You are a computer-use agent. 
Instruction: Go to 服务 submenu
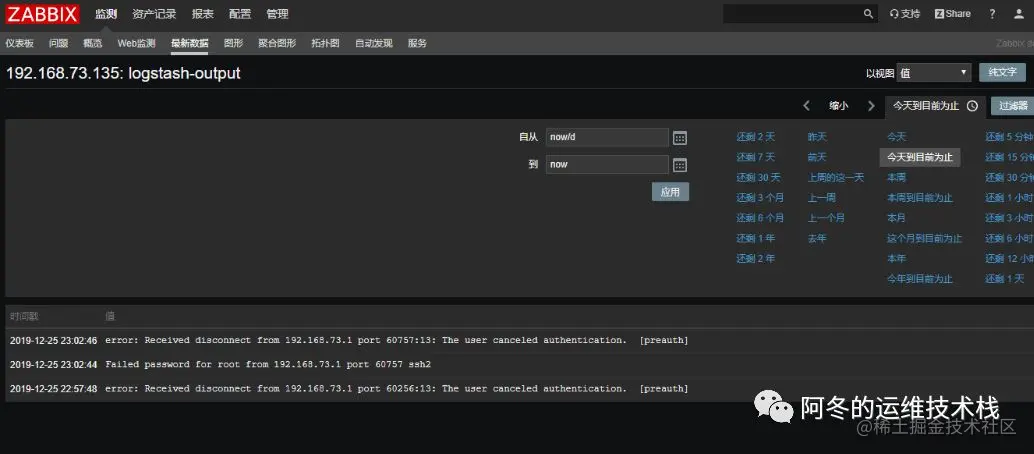tap(417, 44)
